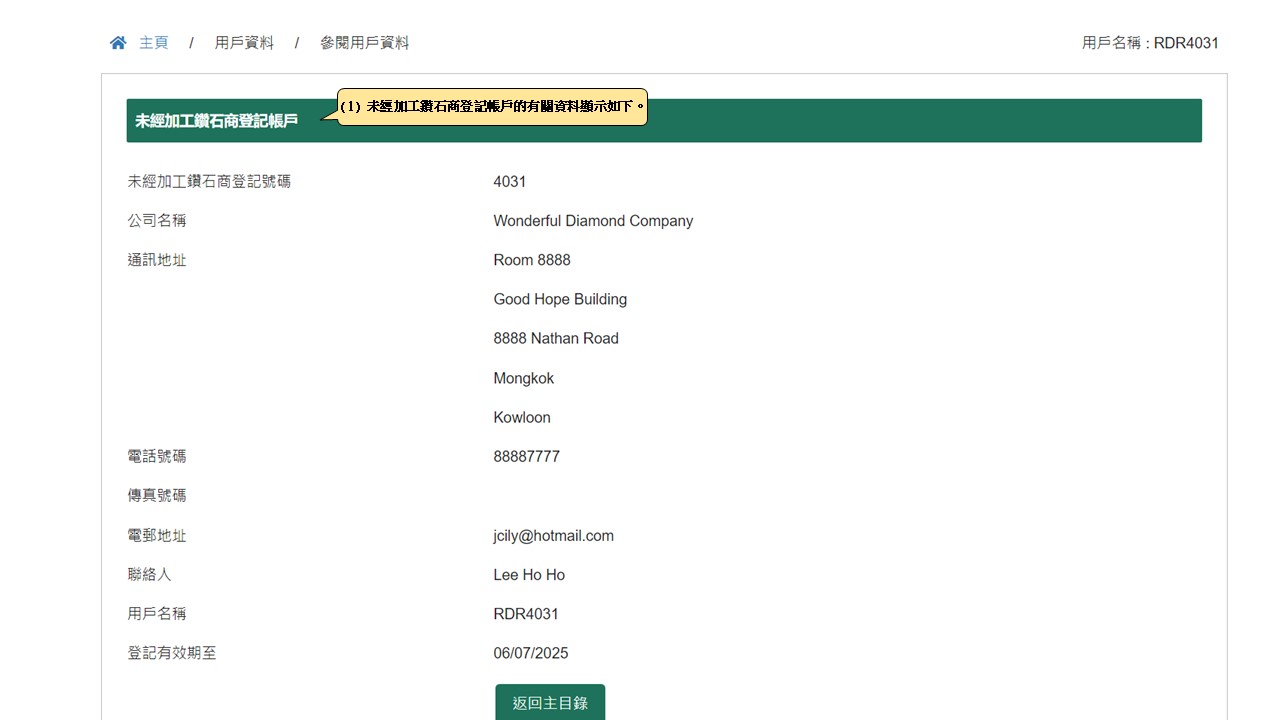Select registration number value 4031
Viewport: 1280px width, 720px height.
(x=509, y=182)
